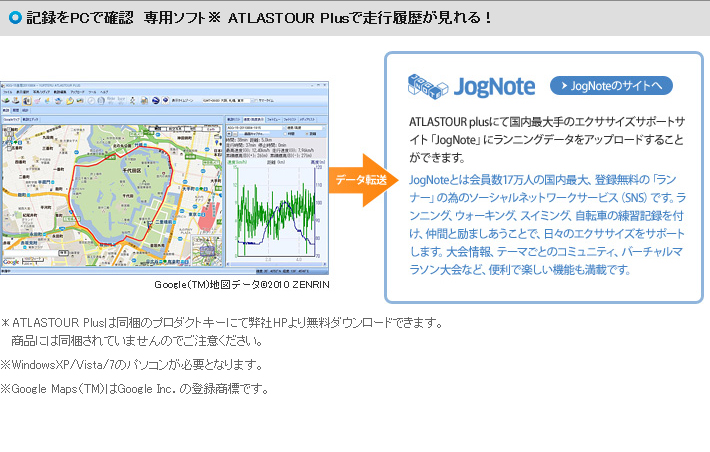710x452 pixels.
Task: Click the overview mini-map on the map
Action: click(x=206, y=250)
